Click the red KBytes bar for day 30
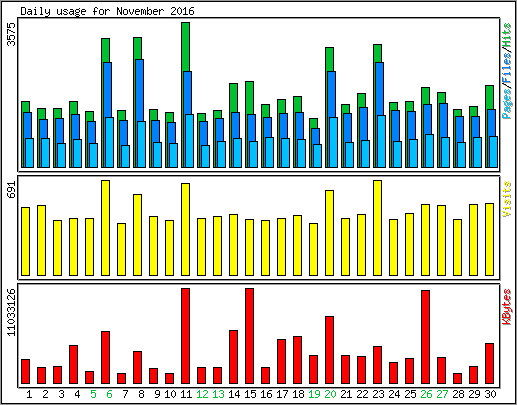517x405 pixels. tap(490, 364)
